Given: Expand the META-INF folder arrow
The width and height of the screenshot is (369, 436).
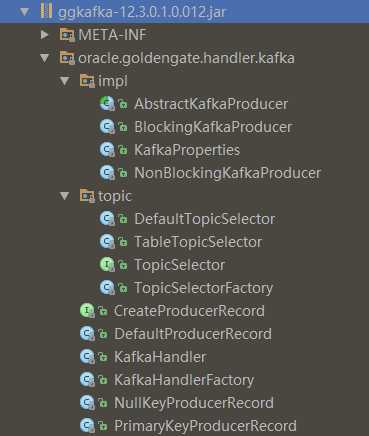Looking at the screenshot, I should pyautogui.click(x=44, y=35).
